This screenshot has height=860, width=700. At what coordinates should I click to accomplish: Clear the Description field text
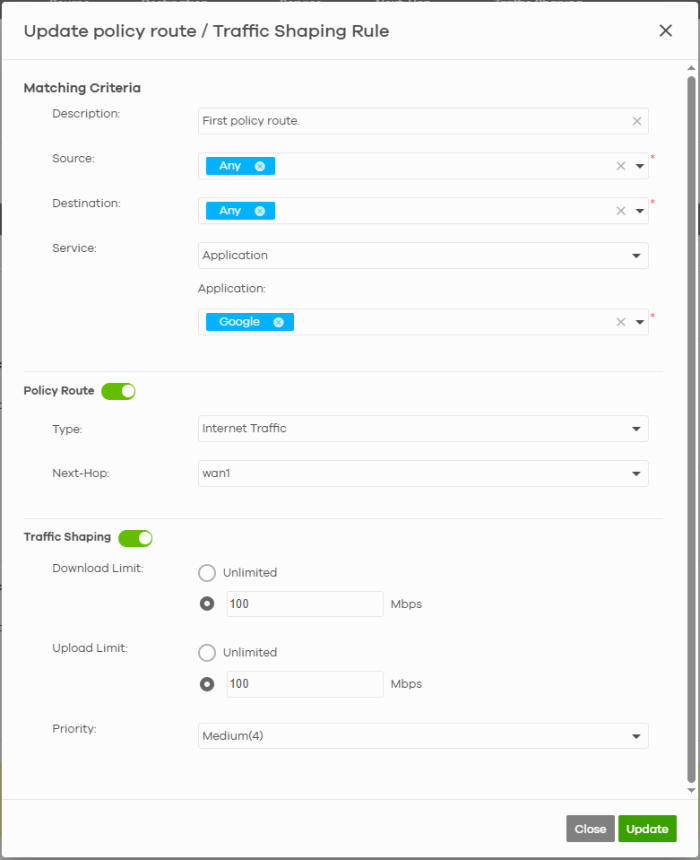pyautogui.click(x=637, y=121)
